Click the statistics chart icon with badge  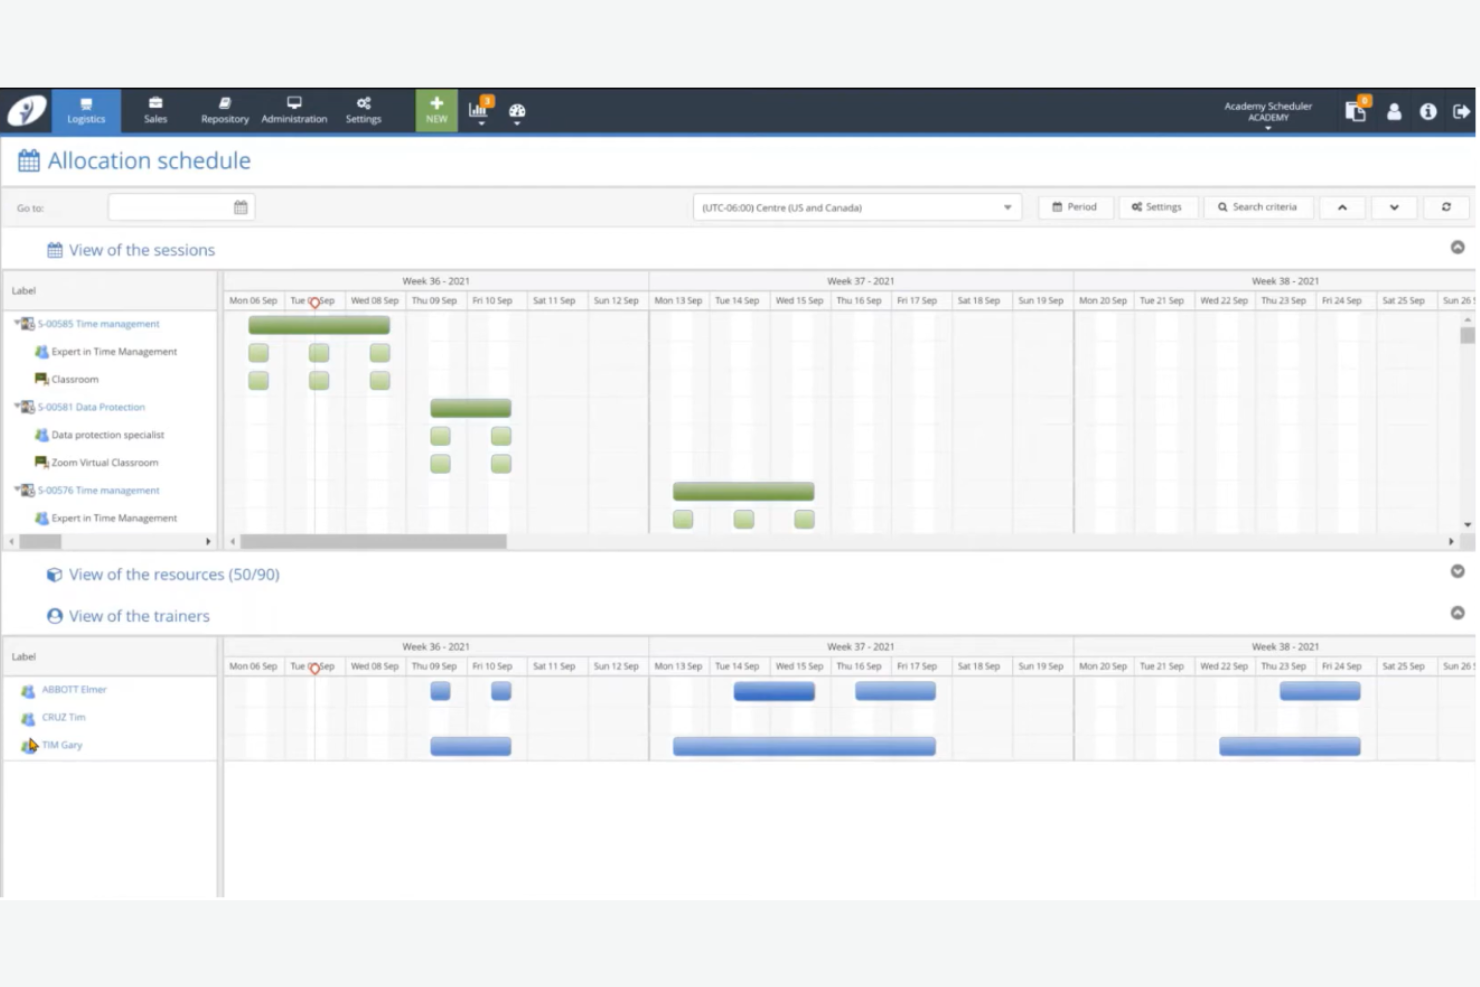pyautogui.click(x=476, y=110)
